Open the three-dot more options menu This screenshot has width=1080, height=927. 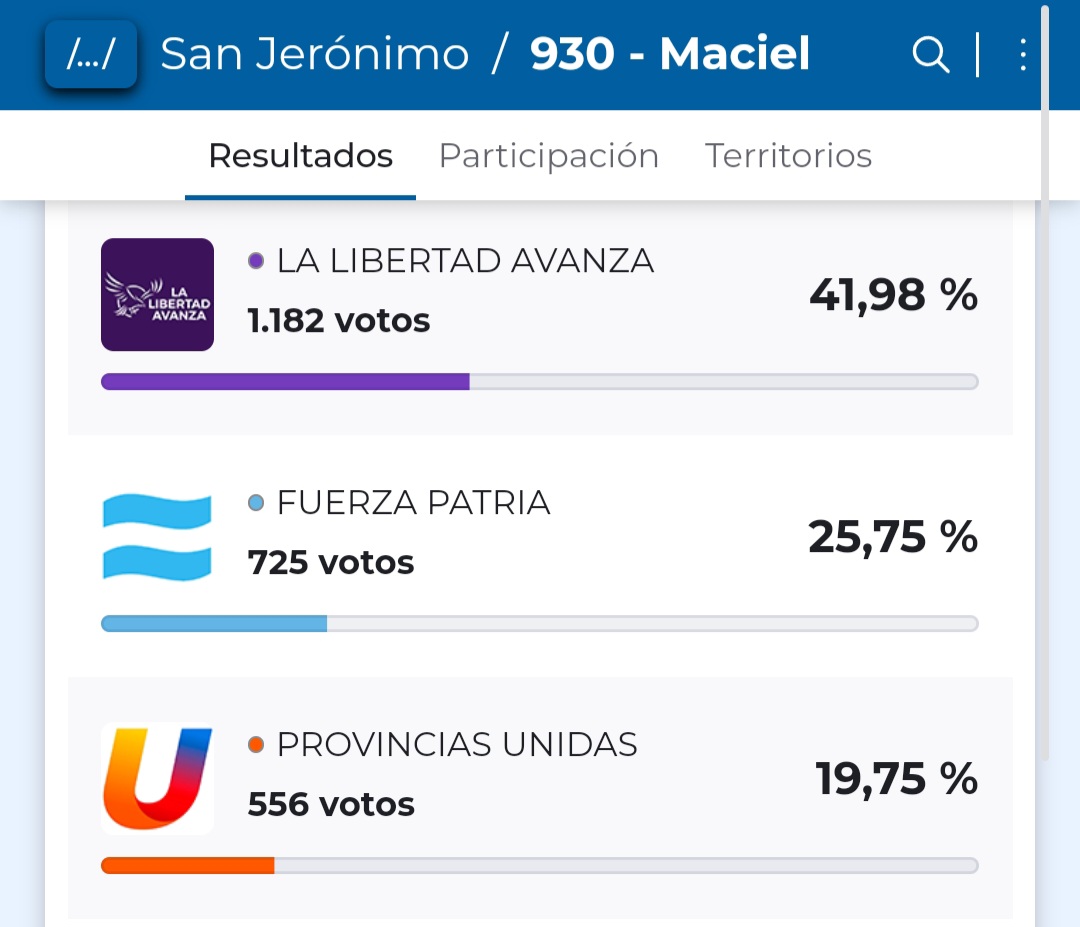pos(1022,55)
